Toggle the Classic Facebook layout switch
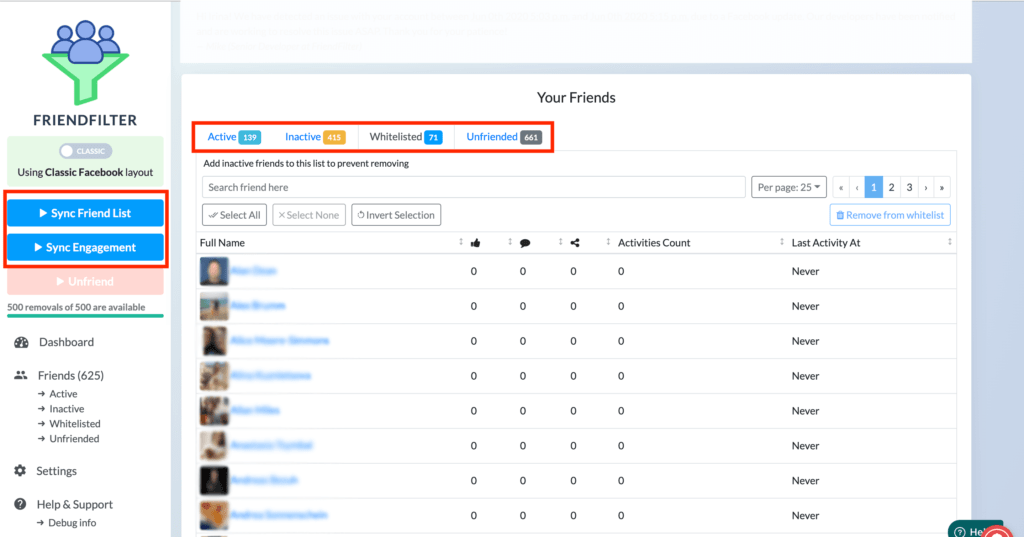 tap(84, 151)
